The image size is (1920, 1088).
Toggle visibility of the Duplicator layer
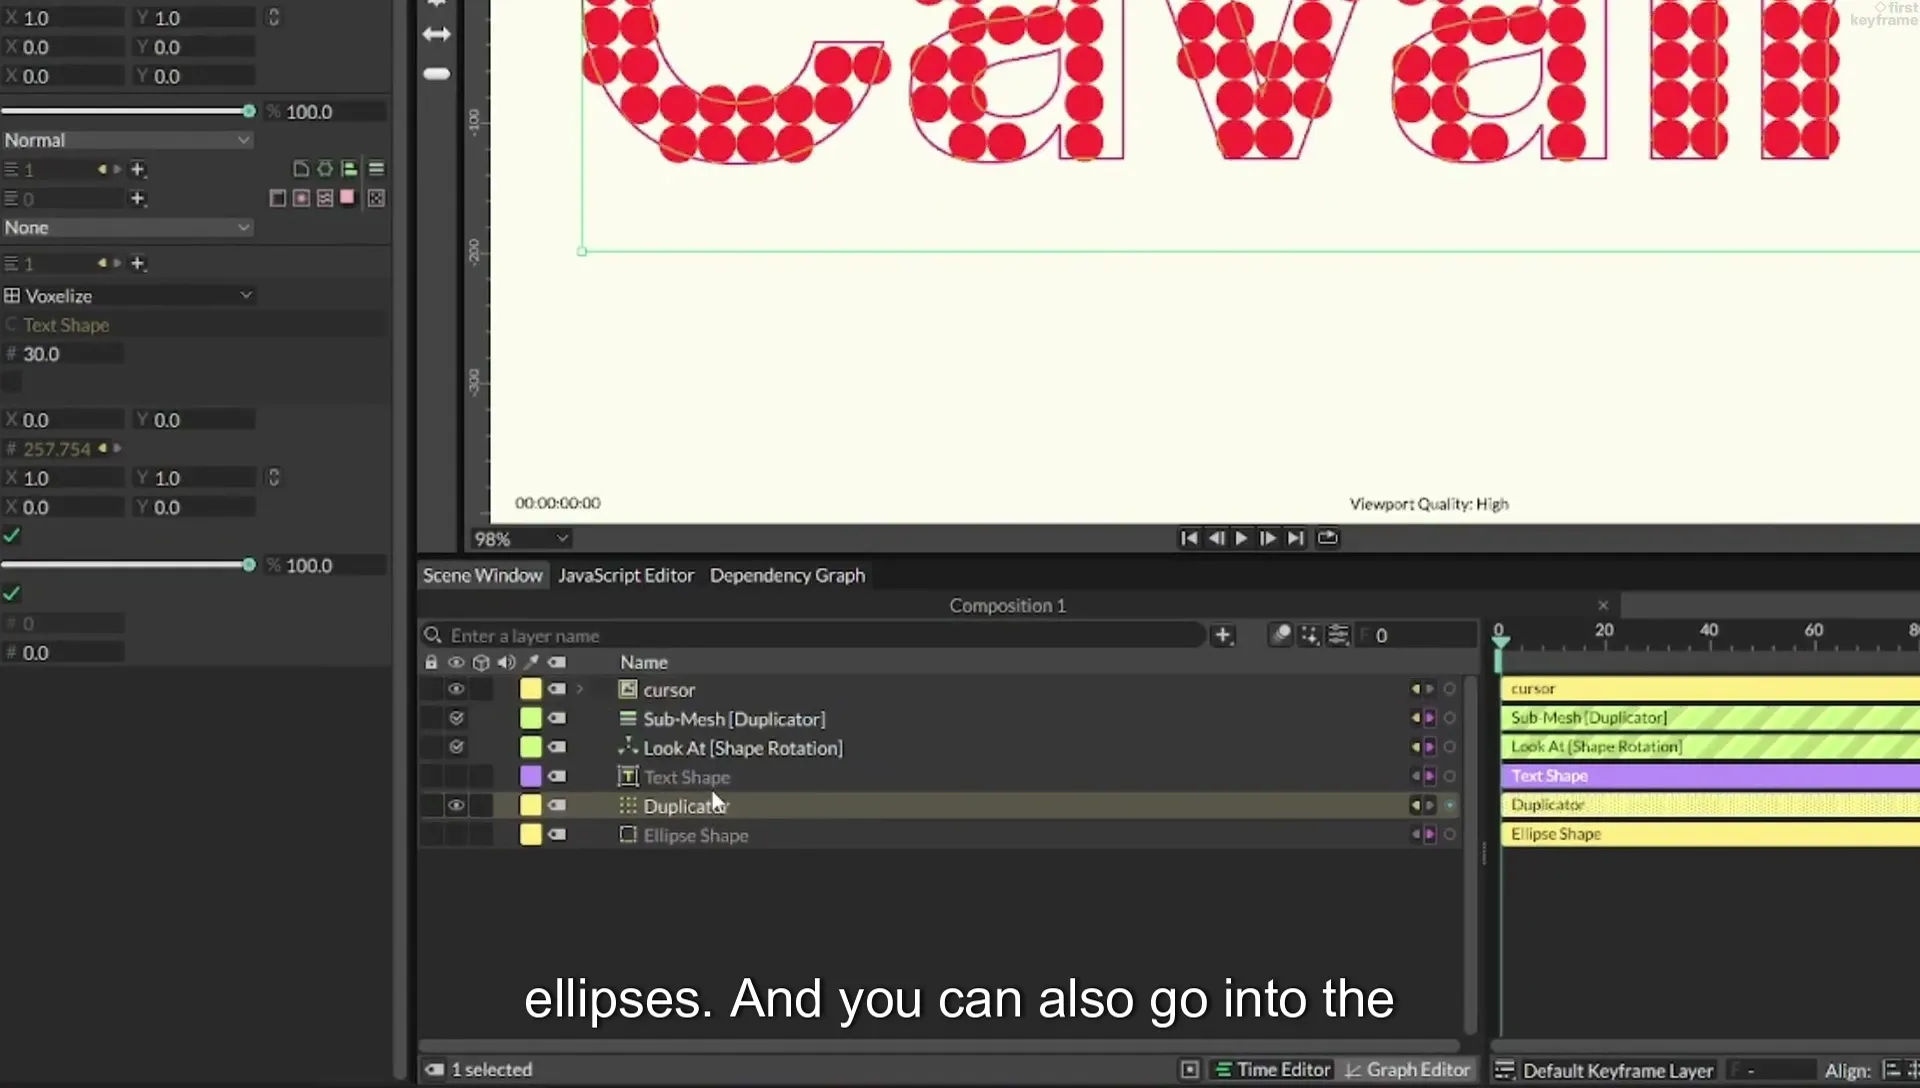coord(456,805)
